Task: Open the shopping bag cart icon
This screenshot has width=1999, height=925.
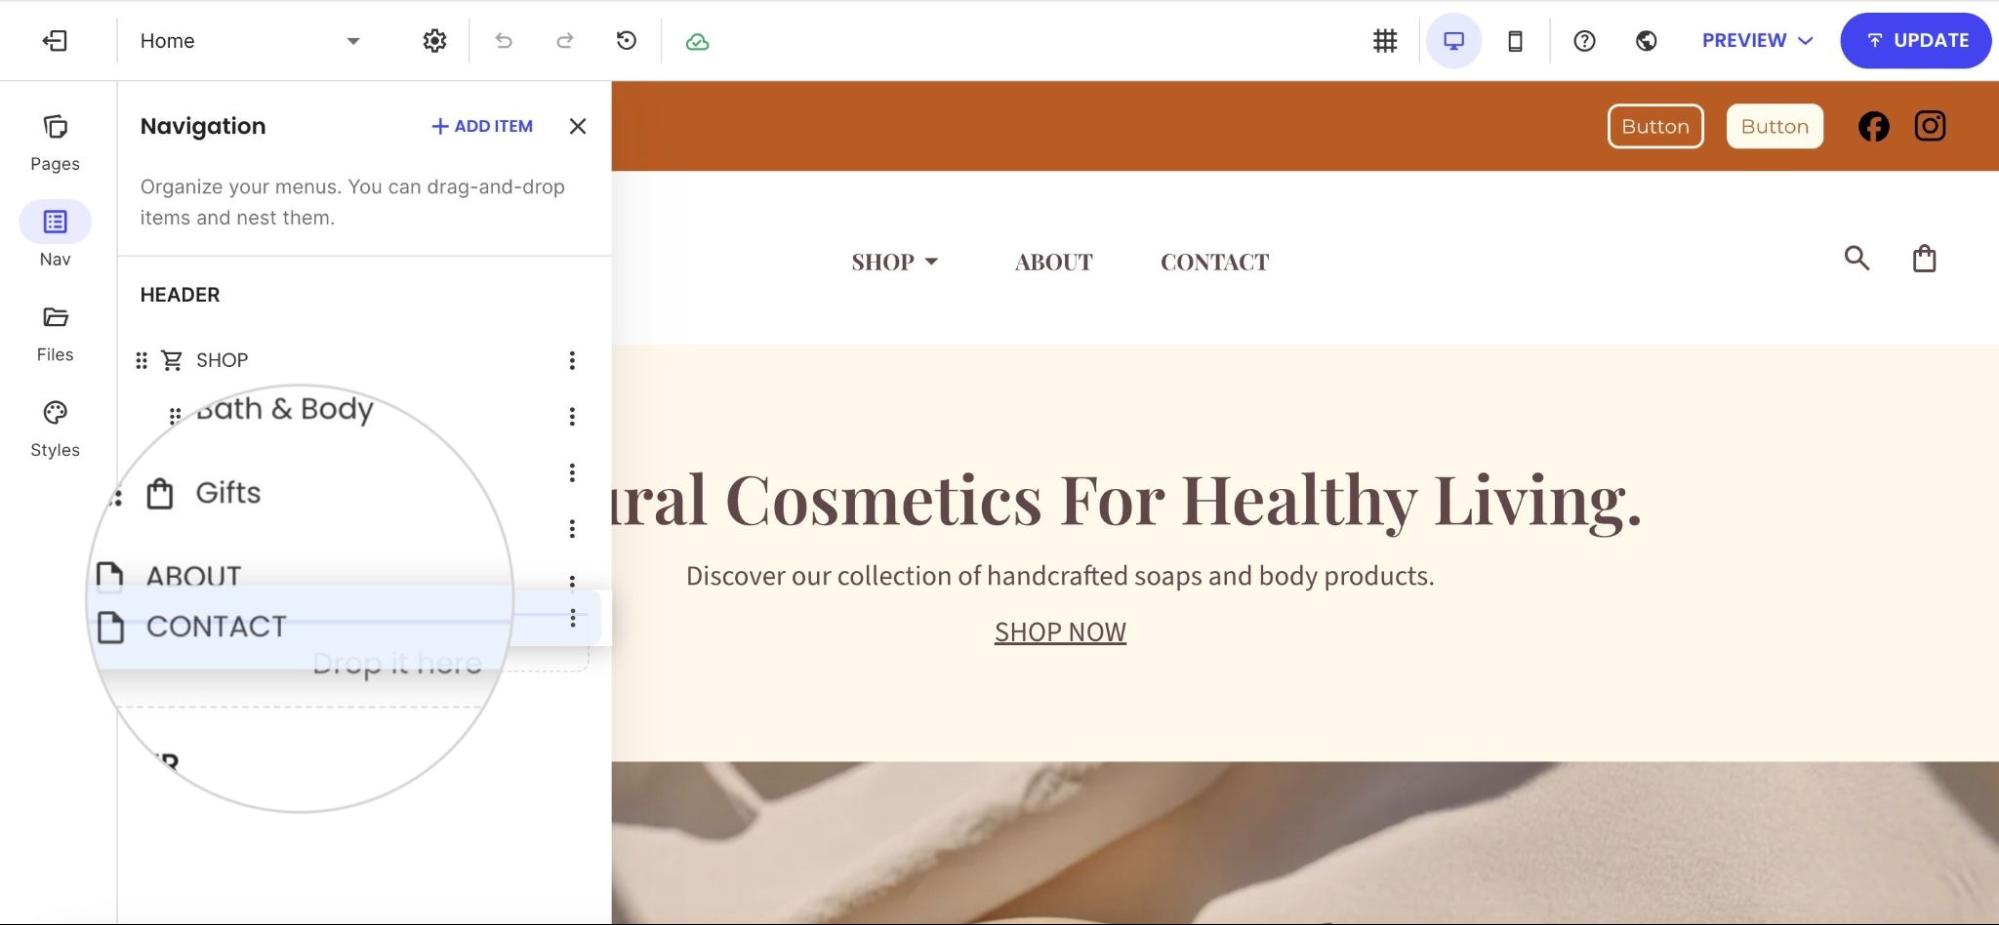Action: pos(1924,258)
